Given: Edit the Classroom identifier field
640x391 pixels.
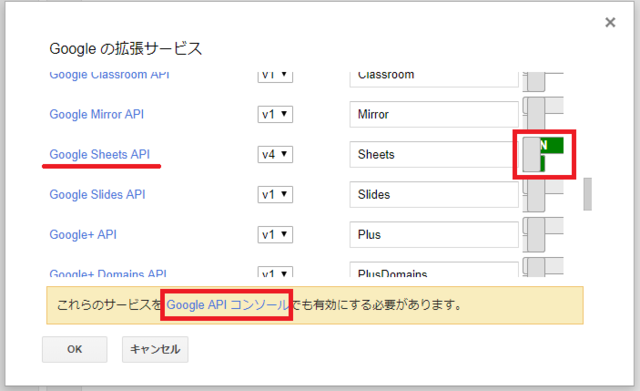Looking at the screenshot, I should [434, 79].
